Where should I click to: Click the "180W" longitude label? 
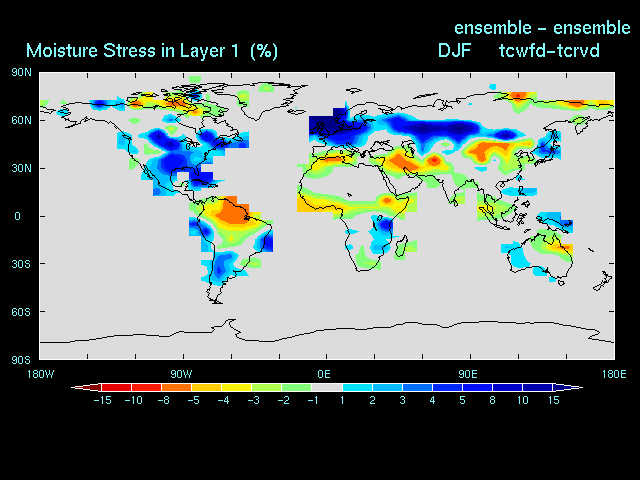[x=40, y=374]
